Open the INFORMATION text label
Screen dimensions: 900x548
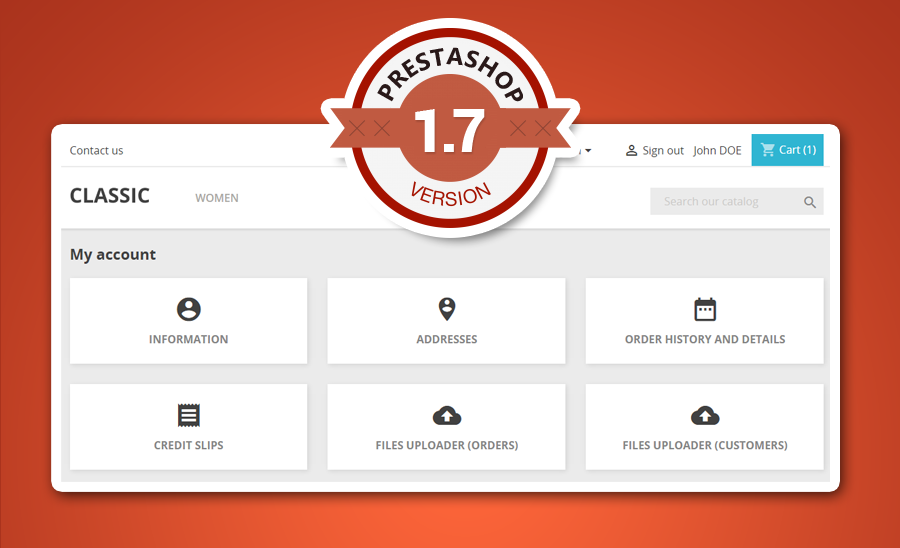[x=188, y=339]
